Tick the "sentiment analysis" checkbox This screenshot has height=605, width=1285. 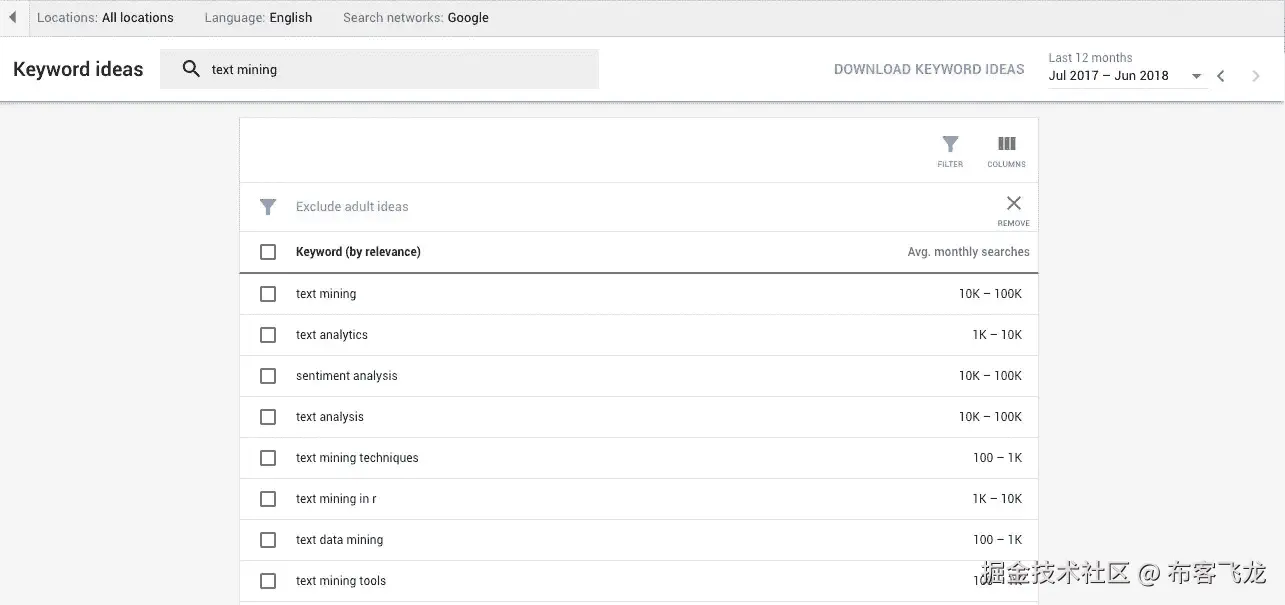268,376
